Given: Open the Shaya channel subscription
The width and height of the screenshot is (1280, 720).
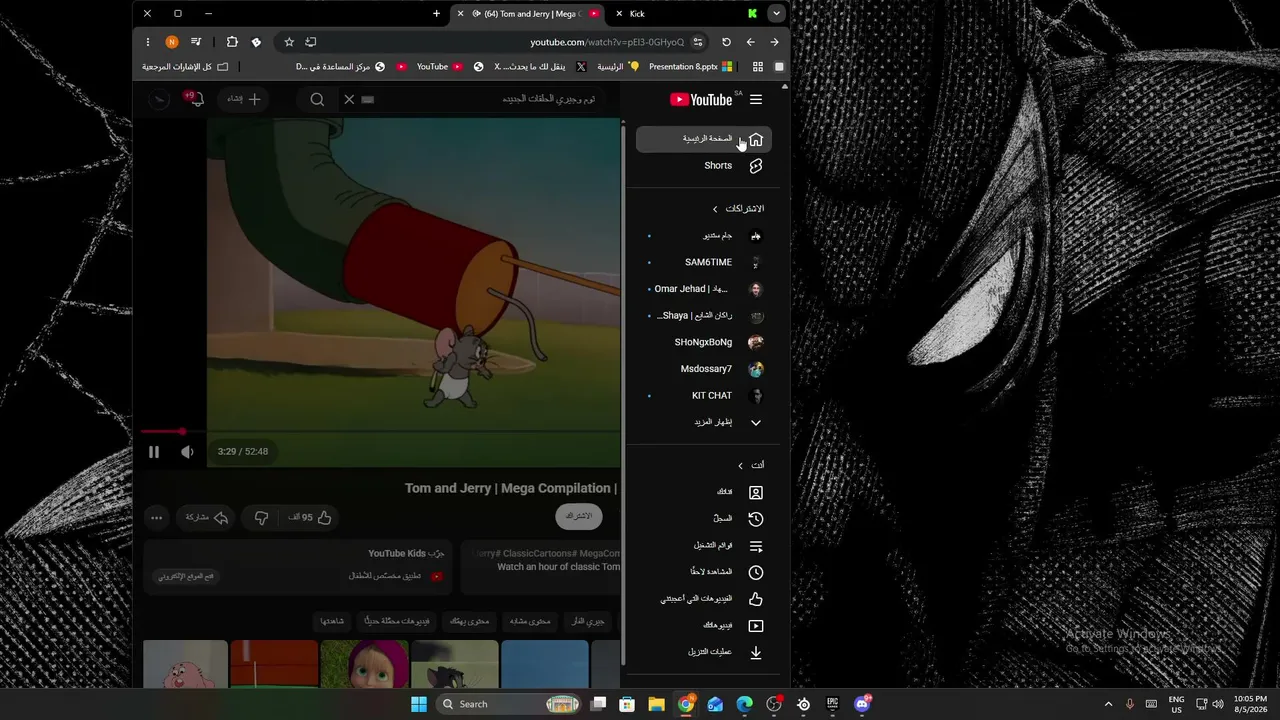Looking at the screenshot, I should click(704, 316).
